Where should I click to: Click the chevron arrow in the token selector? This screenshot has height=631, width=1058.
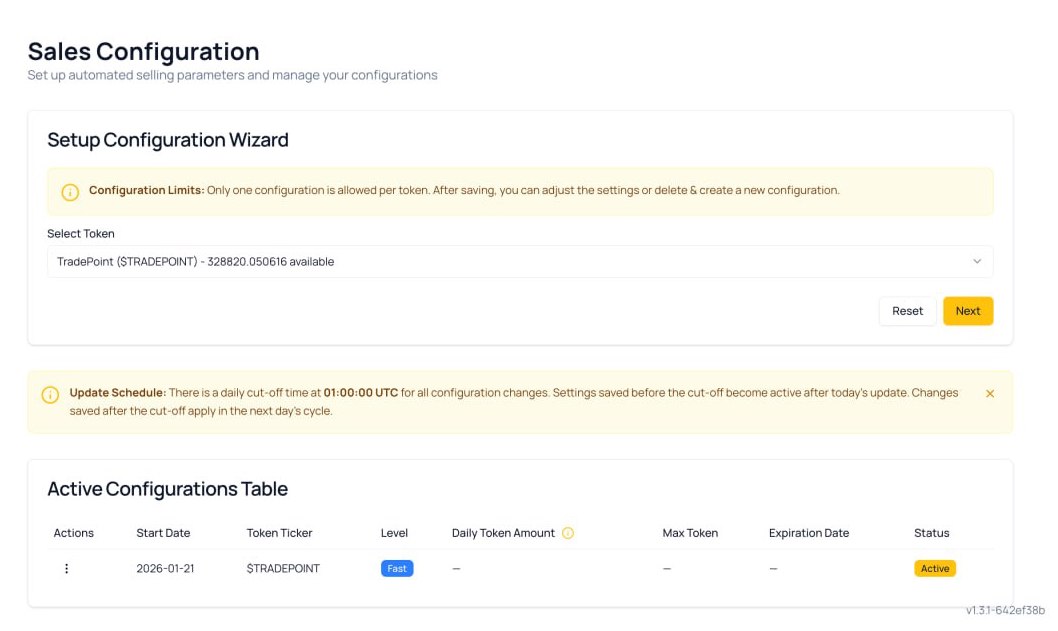click(977, 261)
